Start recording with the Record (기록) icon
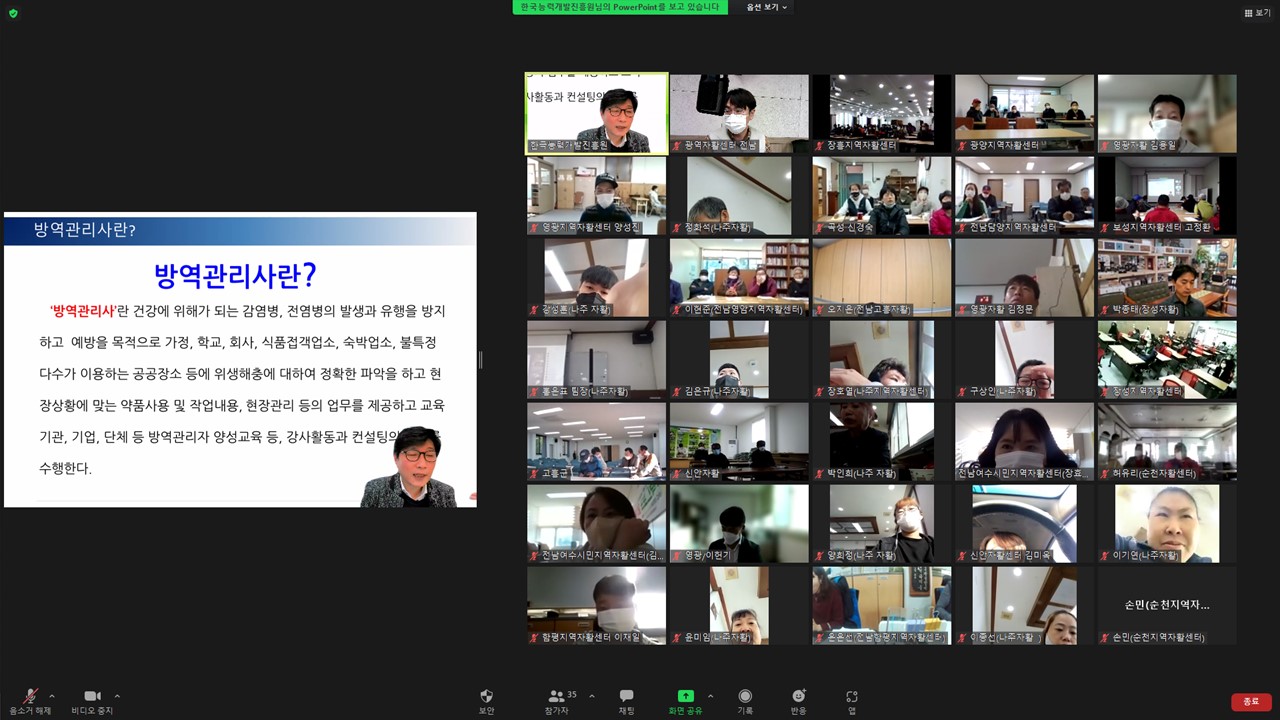The image size is (1280, 720). click(745, 697)
